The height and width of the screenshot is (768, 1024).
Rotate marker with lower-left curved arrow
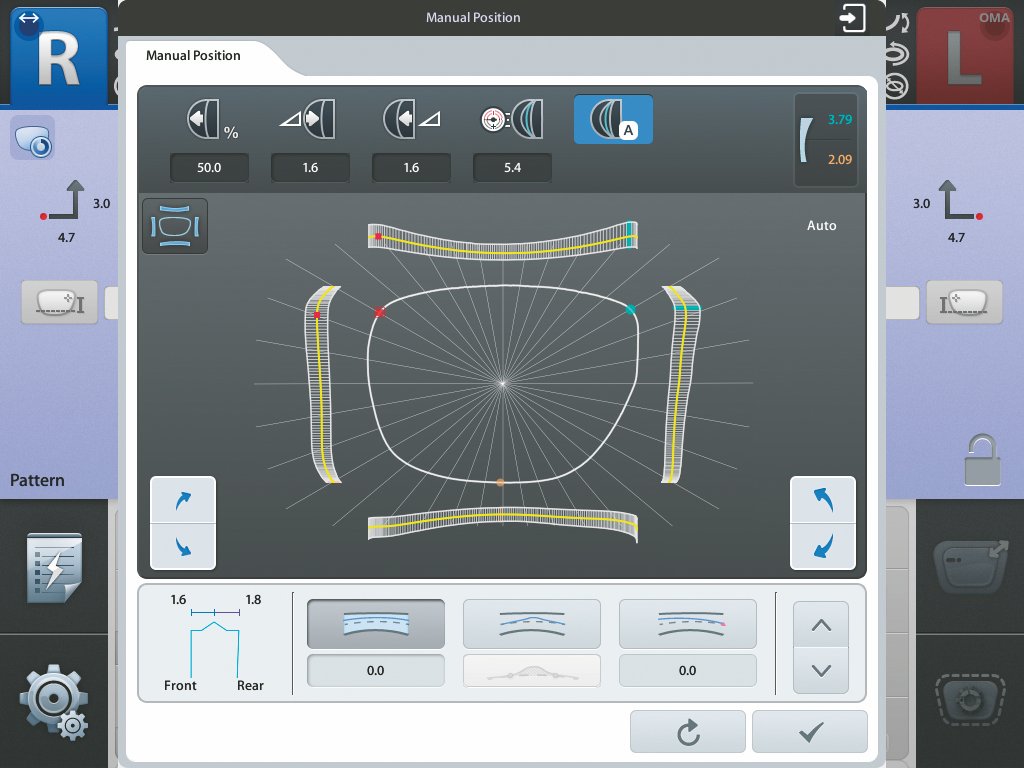pos(183,546)
